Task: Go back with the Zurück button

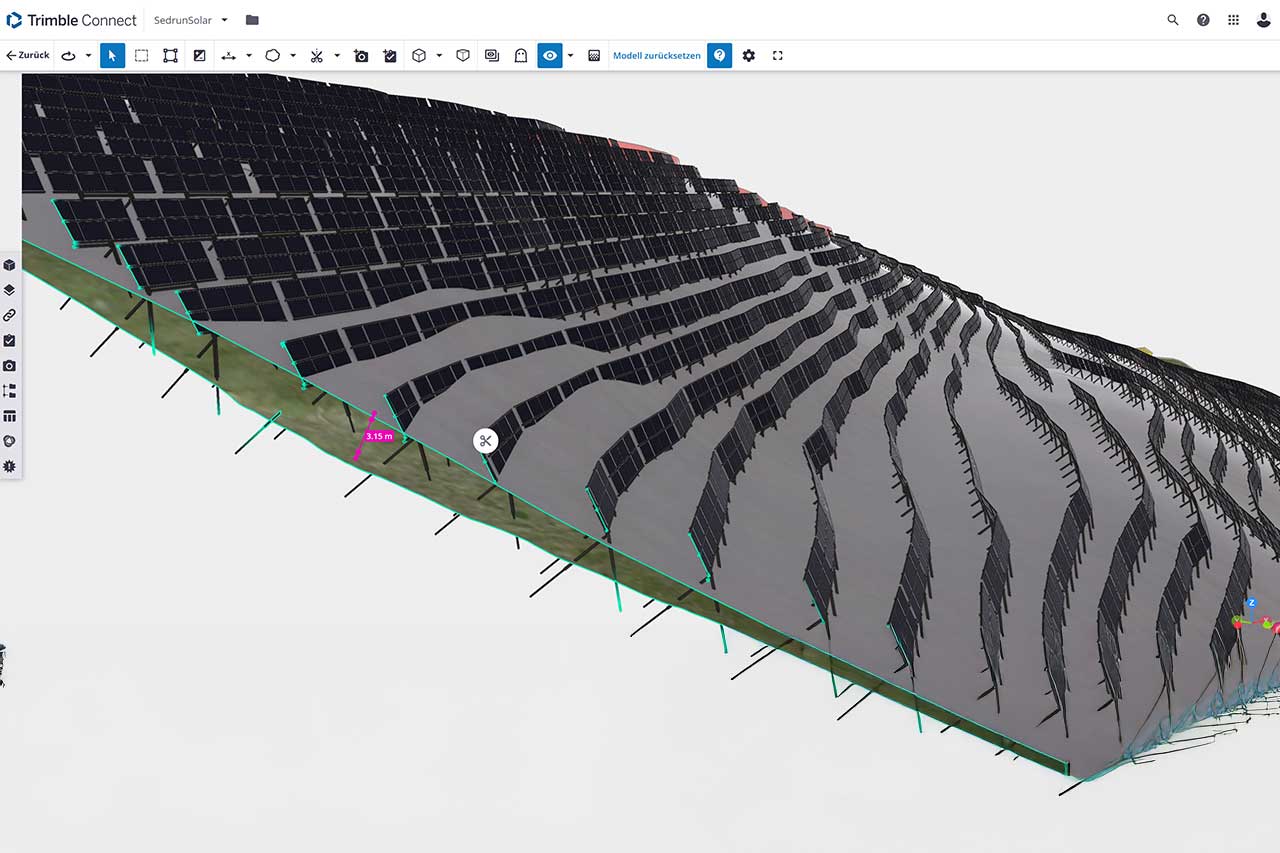Action: pyautogui.click(x=27, y=56)
